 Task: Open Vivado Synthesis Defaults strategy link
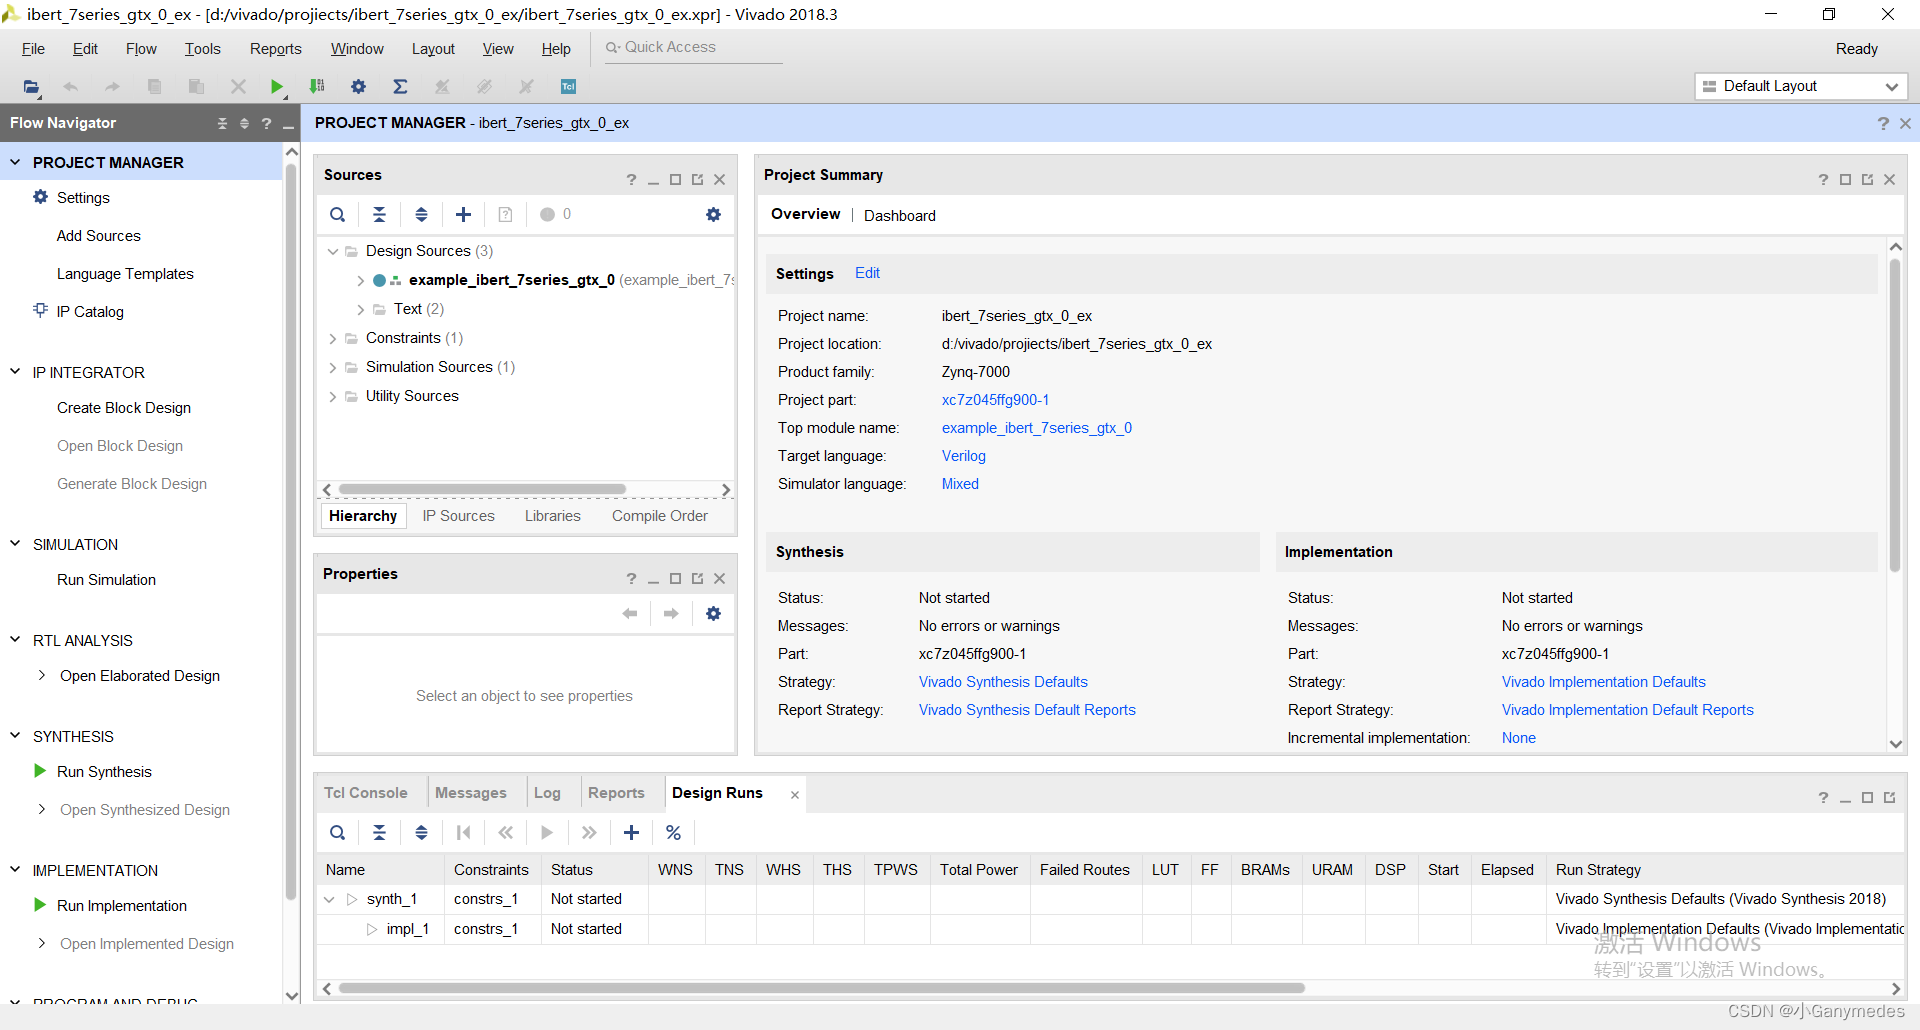coord(1003,682)
